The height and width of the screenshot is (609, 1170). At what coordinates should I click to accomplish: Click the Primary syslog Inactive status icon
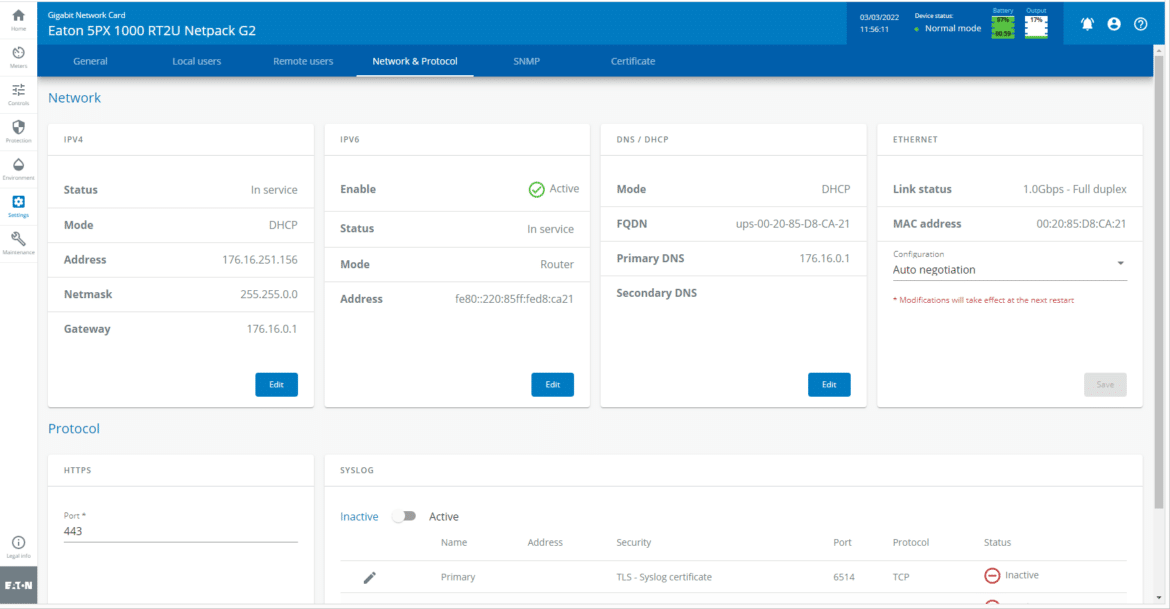pos(992,575)
